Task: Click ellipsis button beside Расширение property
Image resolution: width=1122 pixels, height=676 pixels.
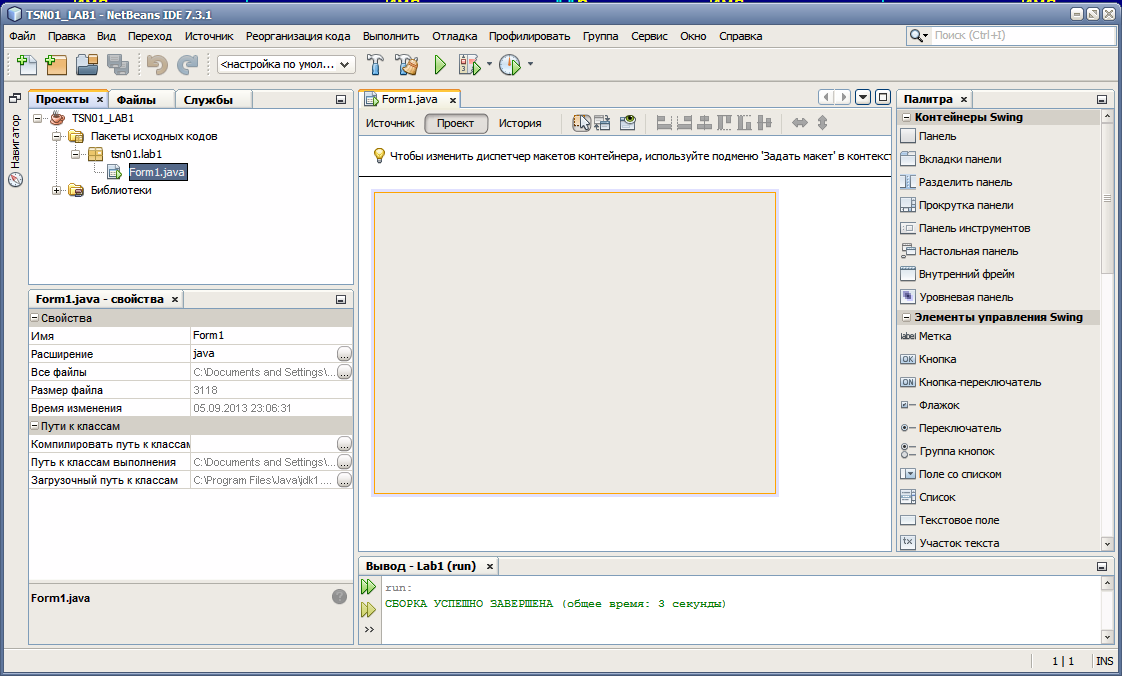Action: (x=344, y=354)
